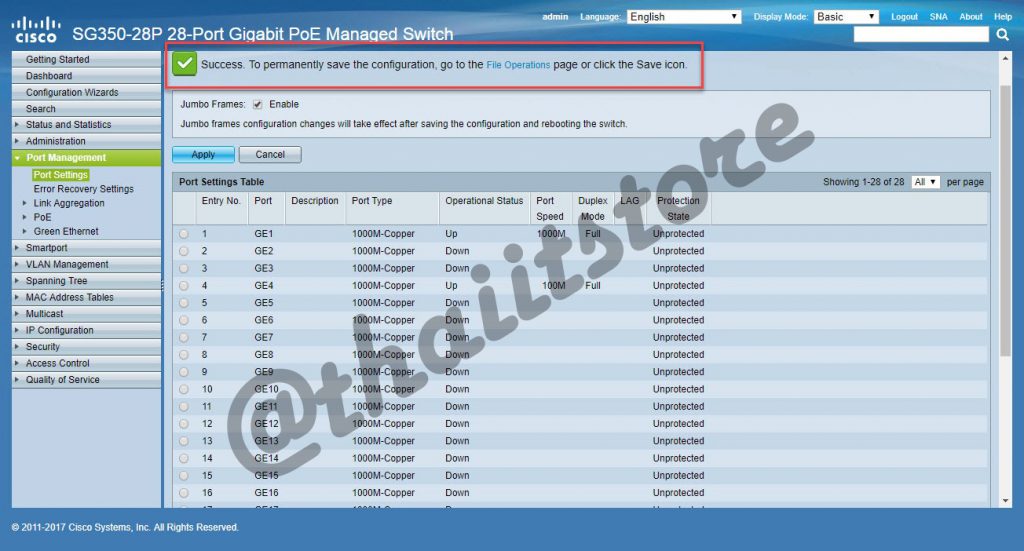This screenshot has width=1024, height=551.
Task: Open Error Recovery Settings page
Action: pos(84,189)
